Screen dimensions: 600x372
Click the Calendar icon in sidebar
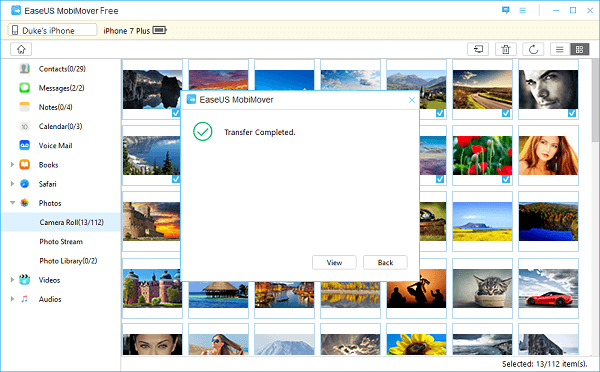(x=24, y=126)
